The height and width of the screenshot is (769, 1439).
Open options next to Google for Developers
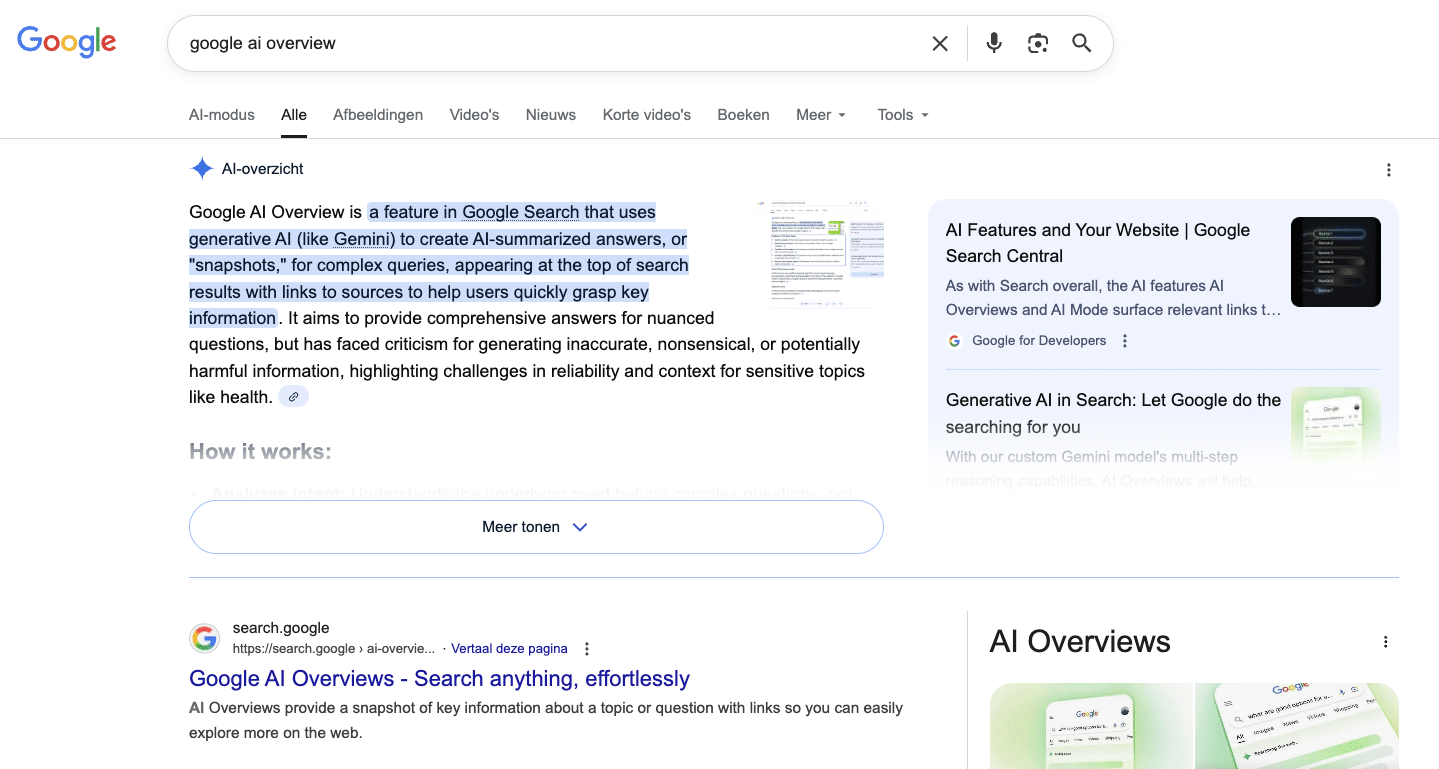click(x=1125, y=341)
